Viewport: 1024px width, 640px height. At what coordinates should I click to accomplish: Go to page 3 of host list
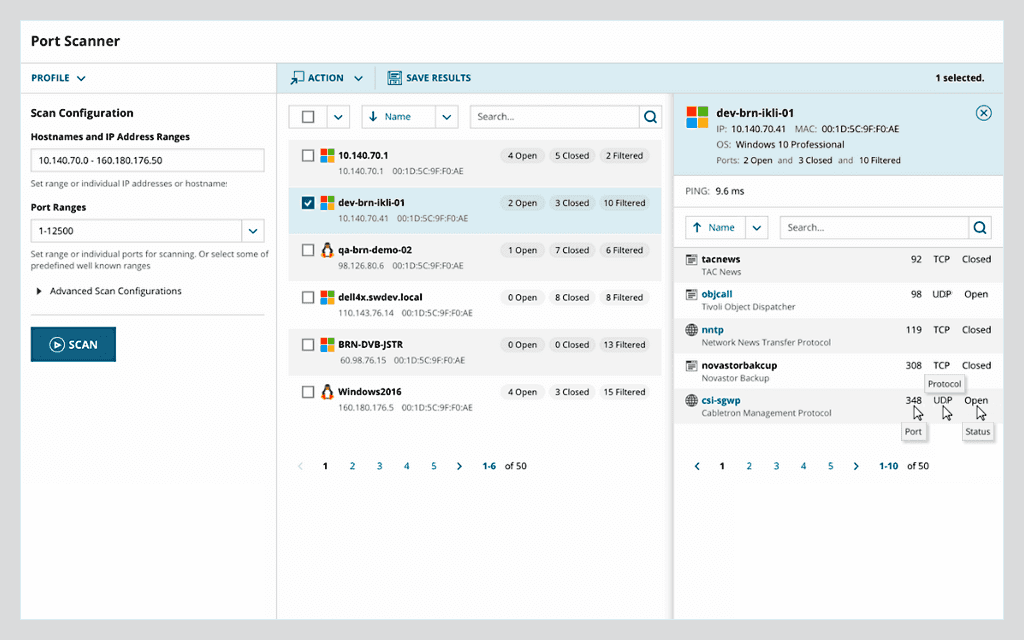coord(379,466)
